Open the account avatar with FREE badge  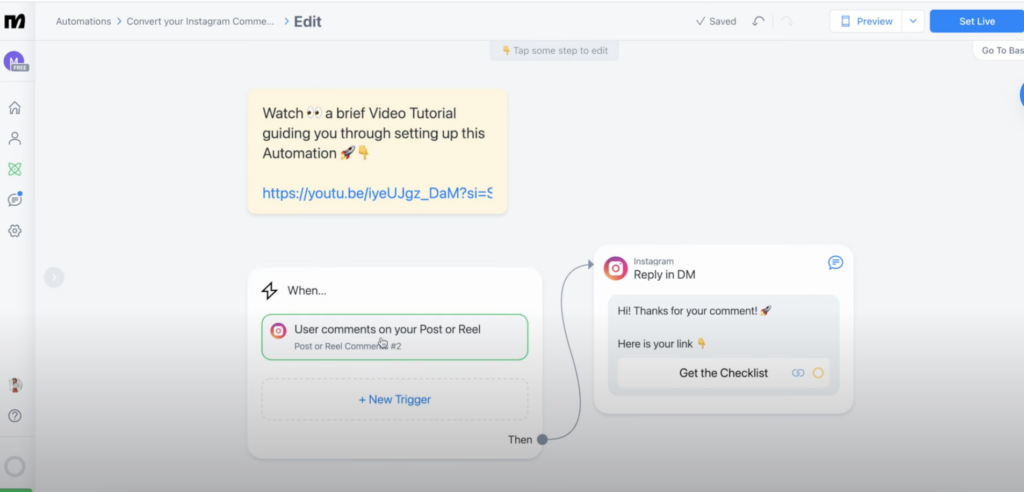[x=14, y=61]
